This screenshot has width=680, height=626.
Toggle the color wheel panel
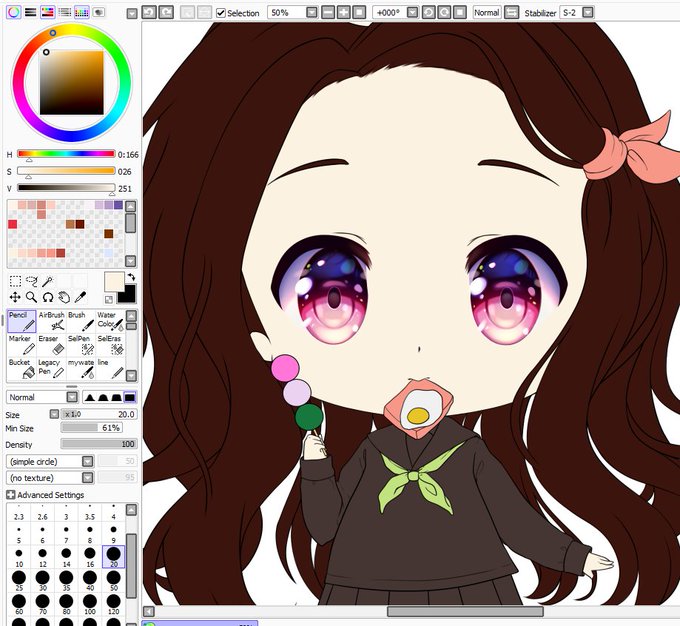click(13, 12)
